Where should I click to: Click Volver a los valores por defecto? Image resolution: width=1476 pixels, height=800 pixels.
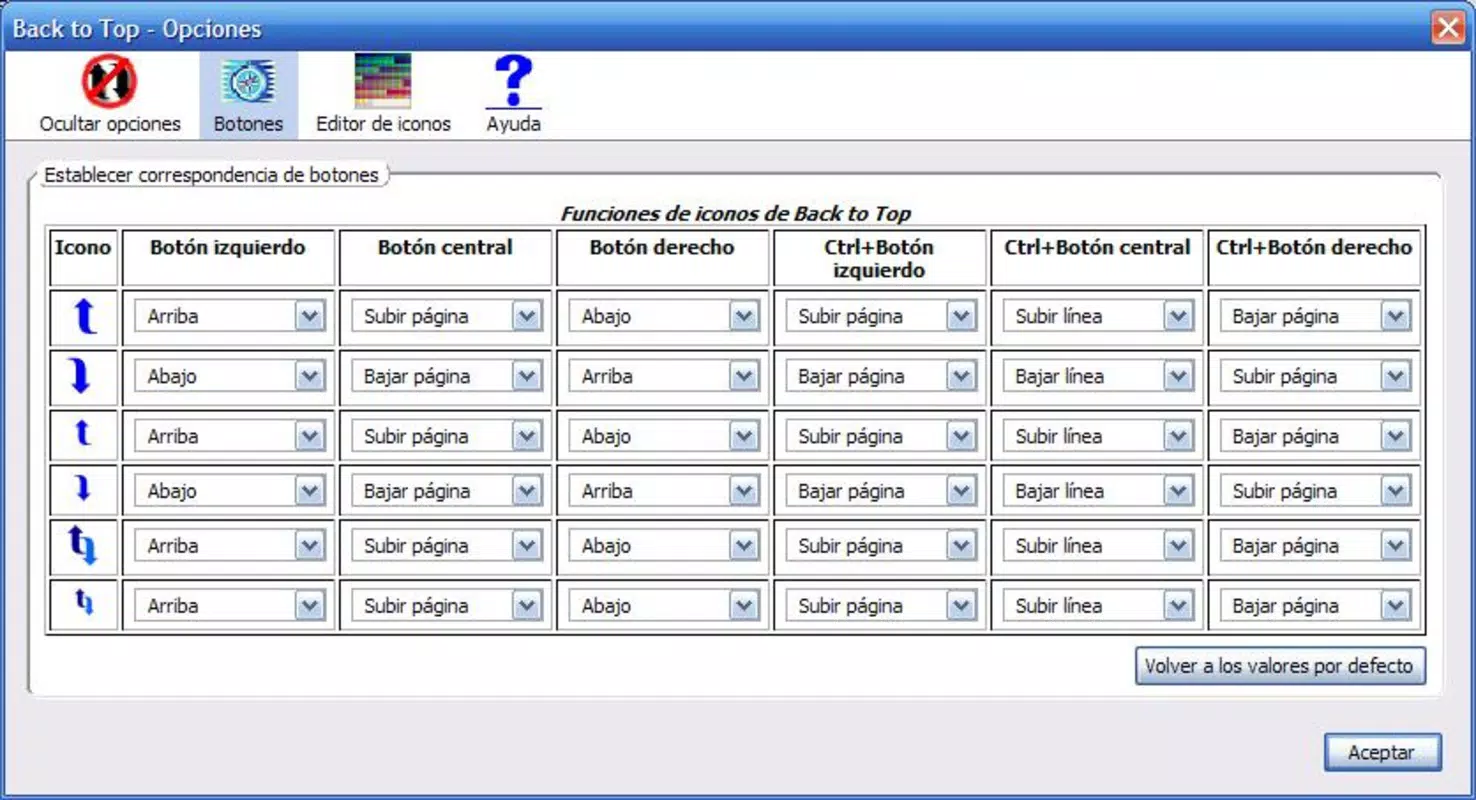click(x=1280, y=666)
